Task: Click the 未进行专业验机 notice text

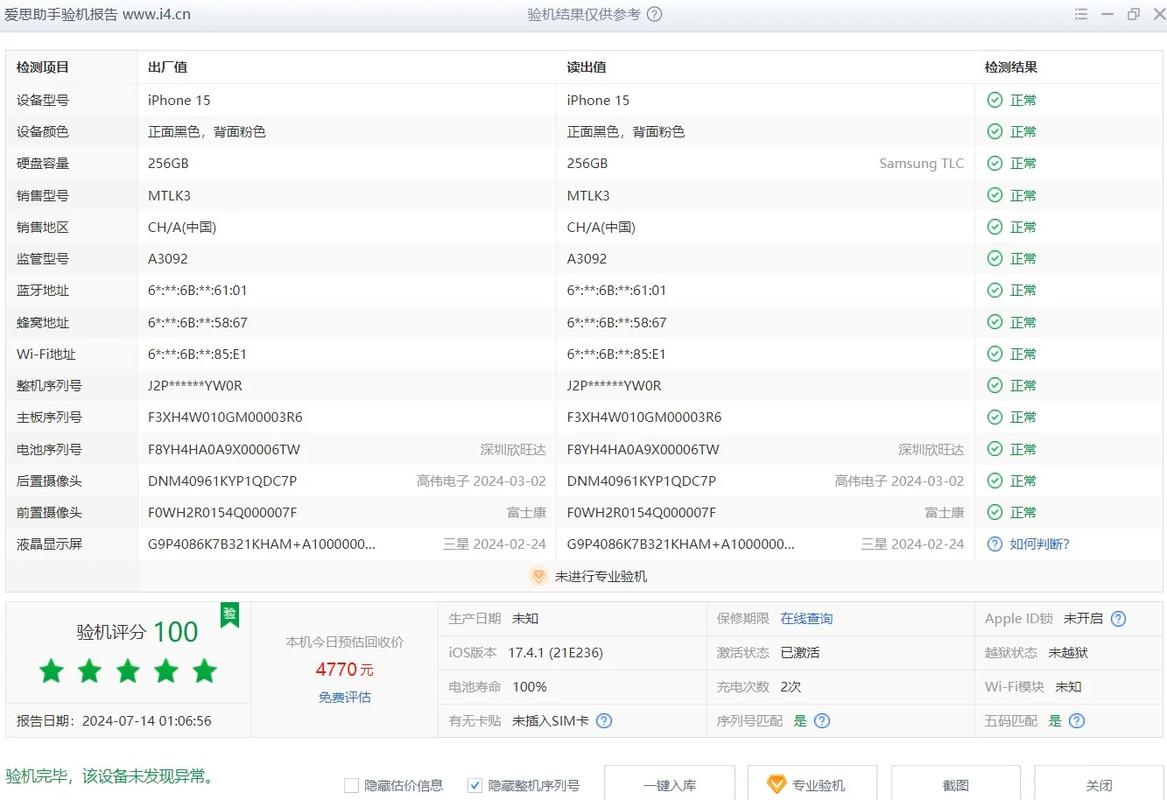Action: (601, 576)
